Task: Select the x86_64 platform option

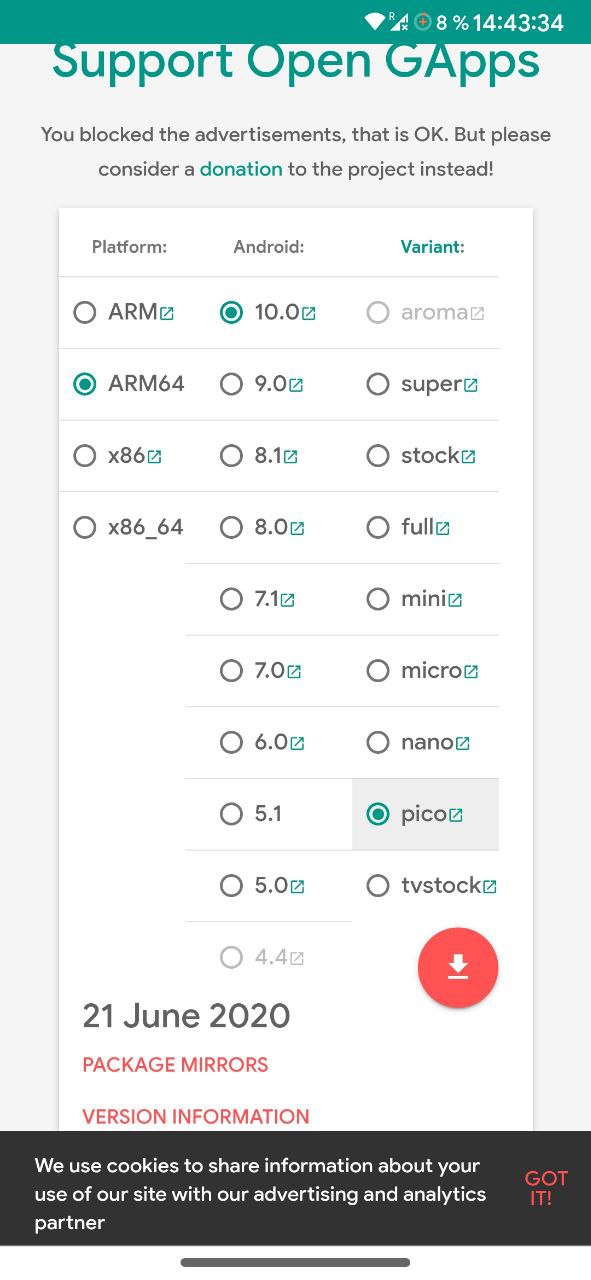Action: click(x=85, y=527)
